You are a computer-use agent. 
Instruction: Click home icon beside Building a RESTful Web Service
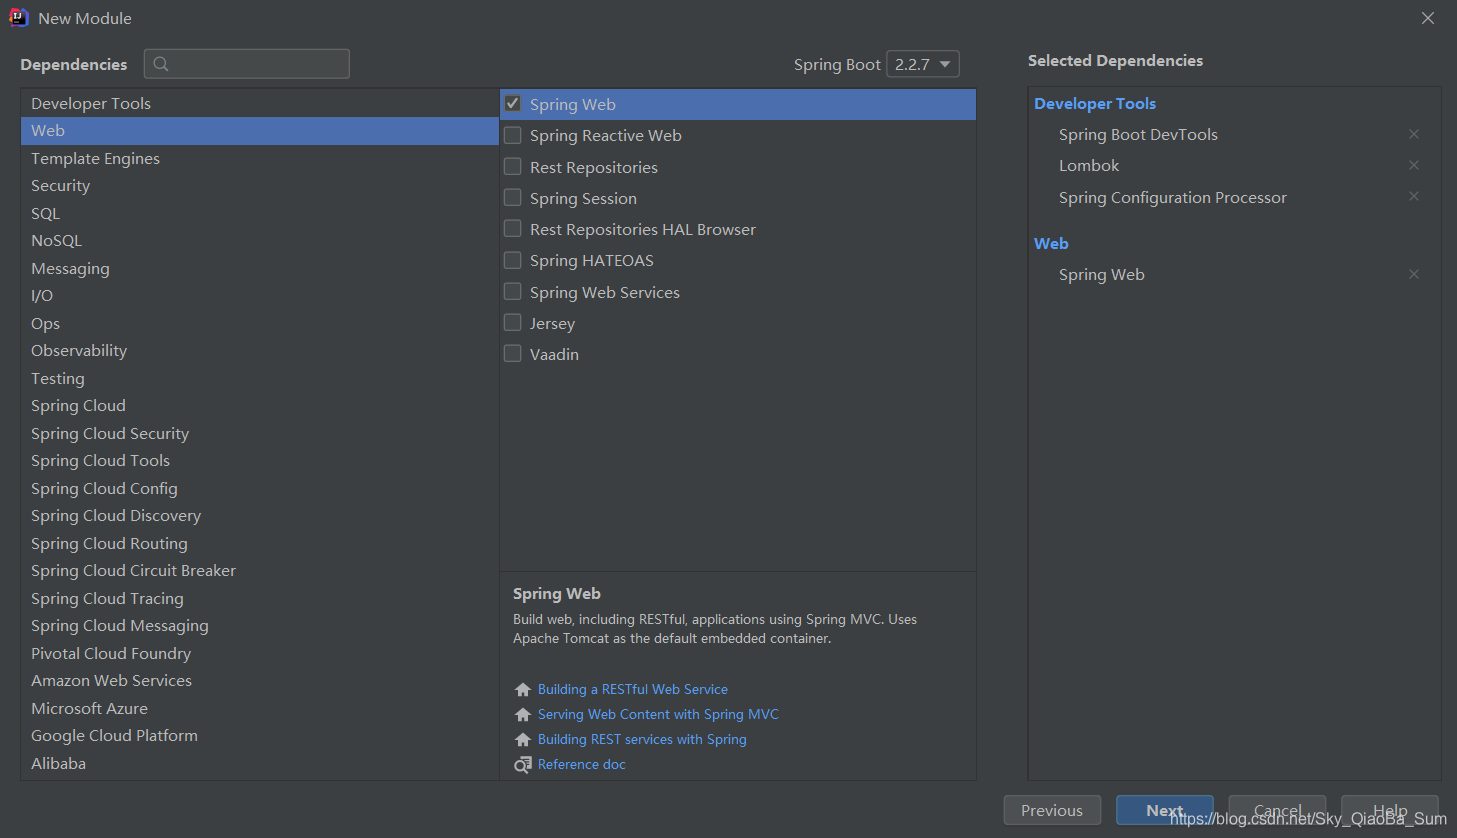tap(522, 690)
